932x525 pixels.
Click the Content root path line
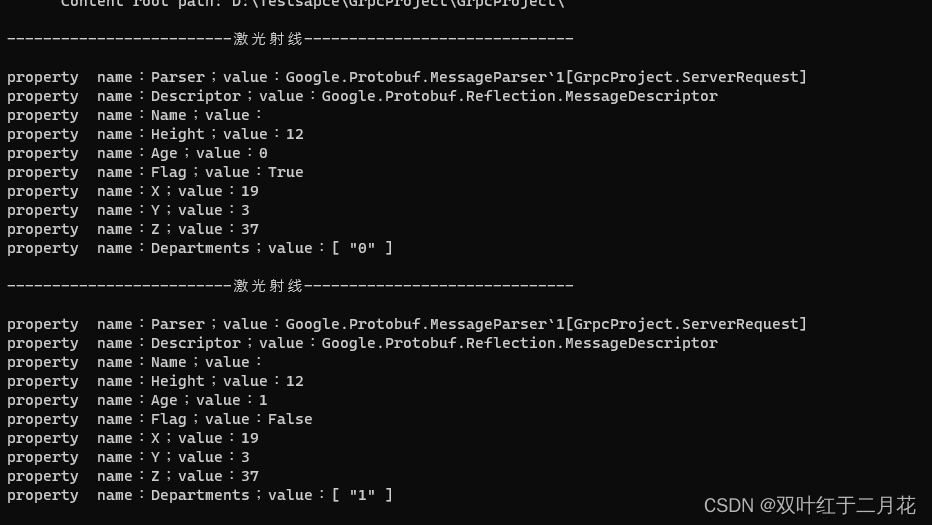click(312, 4)
